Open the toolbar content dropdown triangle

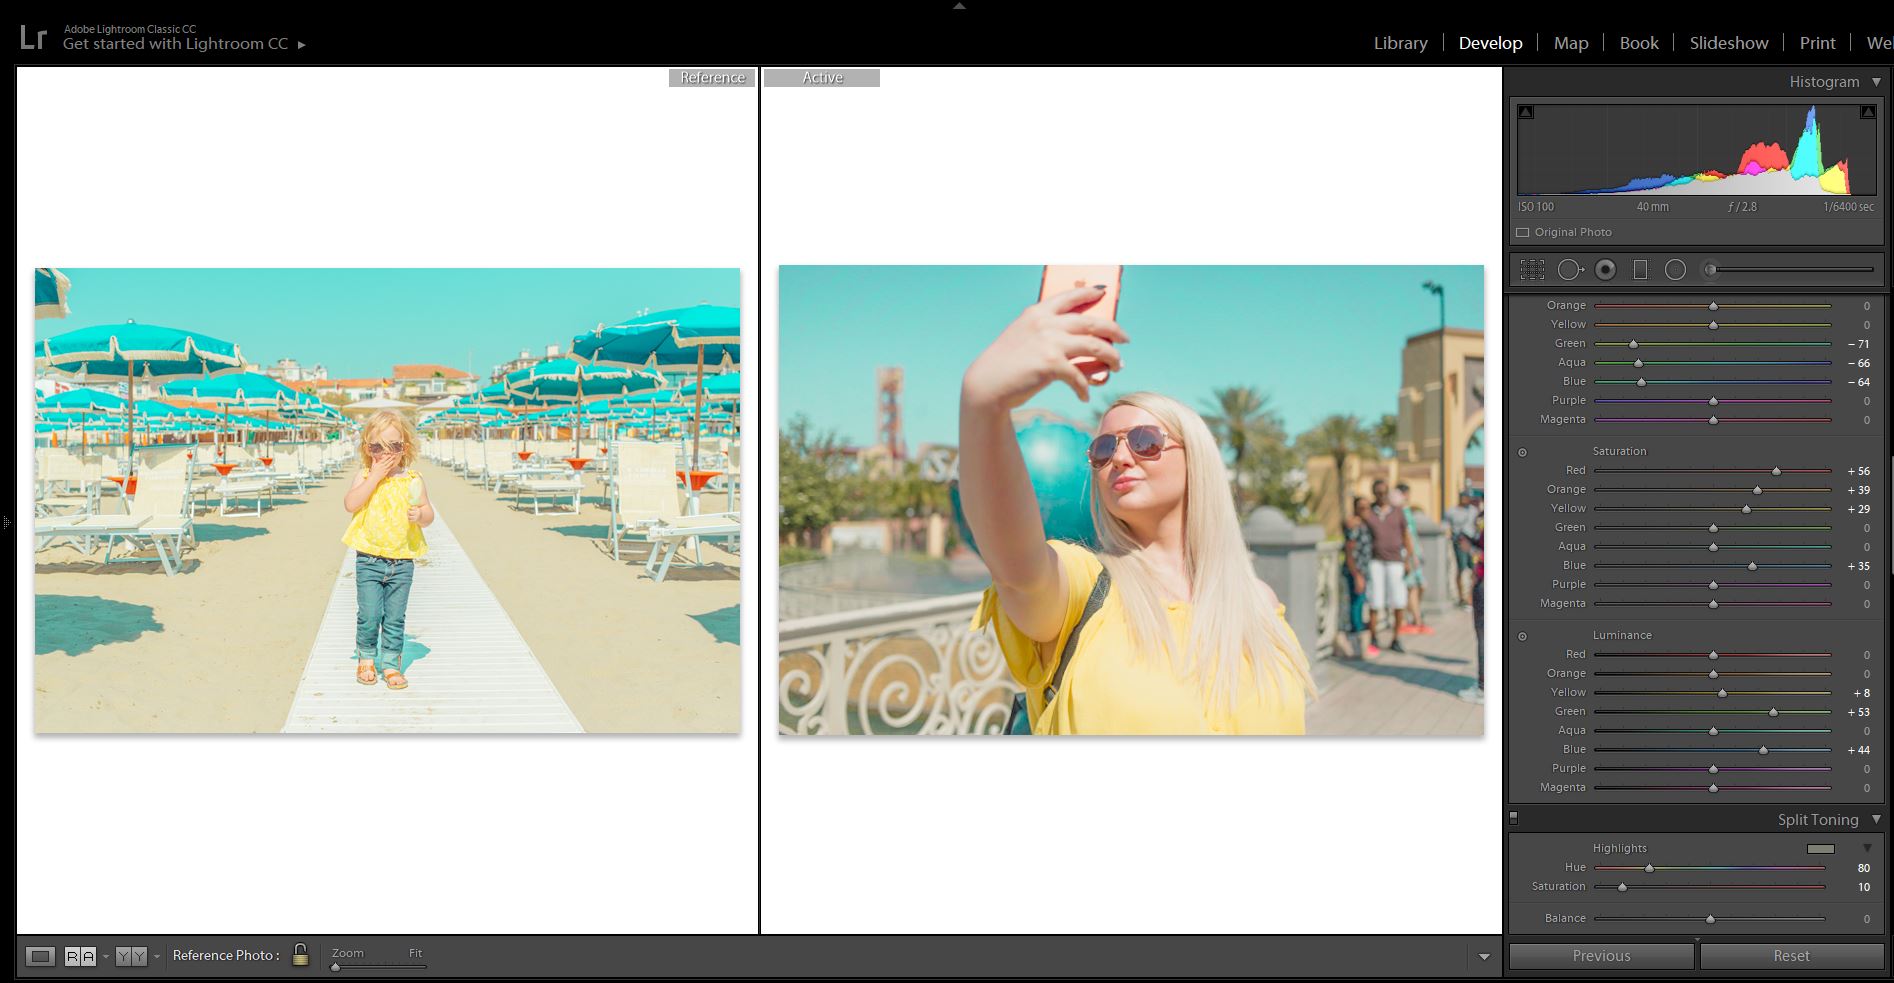pos(1484,957)
